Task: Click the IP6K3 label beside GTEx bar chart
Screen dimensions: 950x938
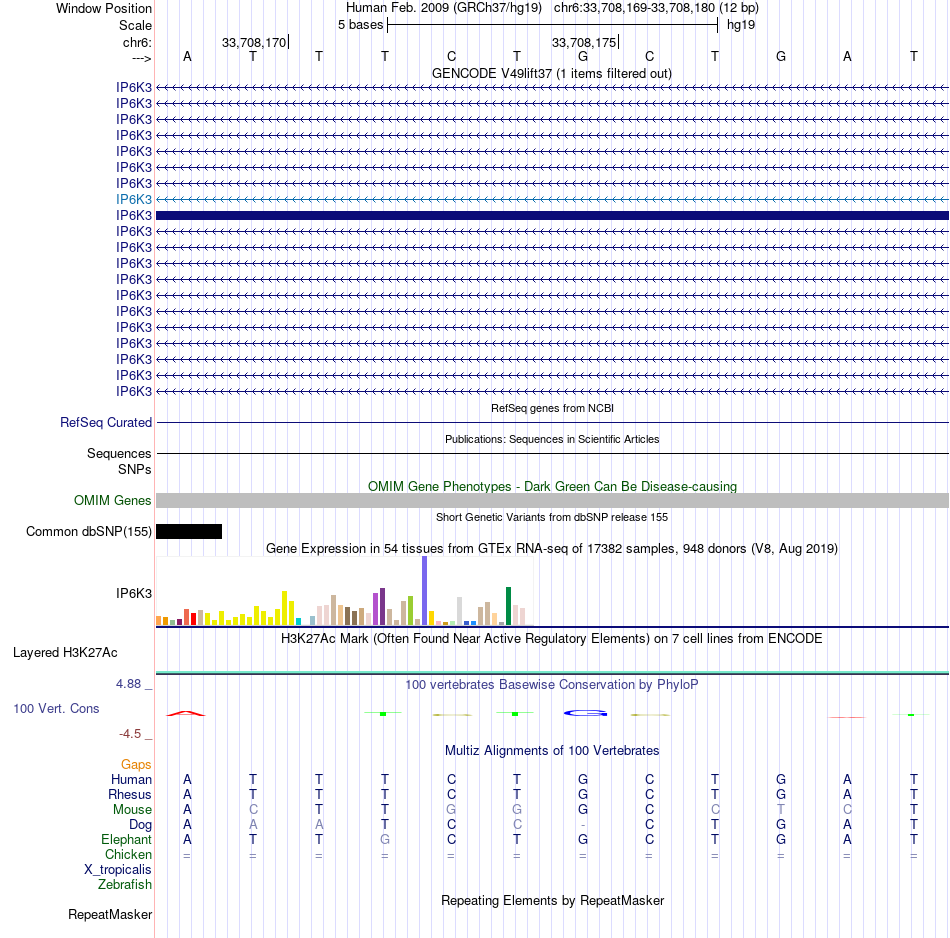Action: tap(134, 593)
